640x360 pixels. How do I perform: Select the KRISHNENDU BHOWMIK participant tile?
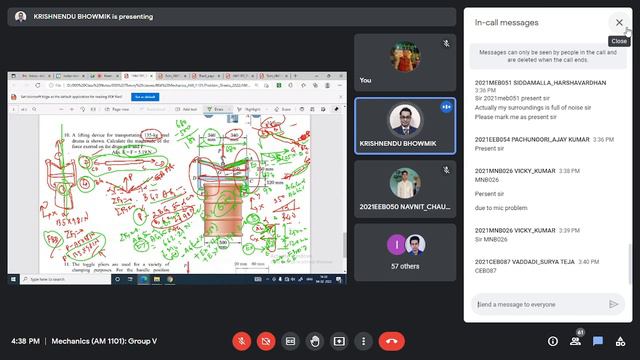(405, 126)
